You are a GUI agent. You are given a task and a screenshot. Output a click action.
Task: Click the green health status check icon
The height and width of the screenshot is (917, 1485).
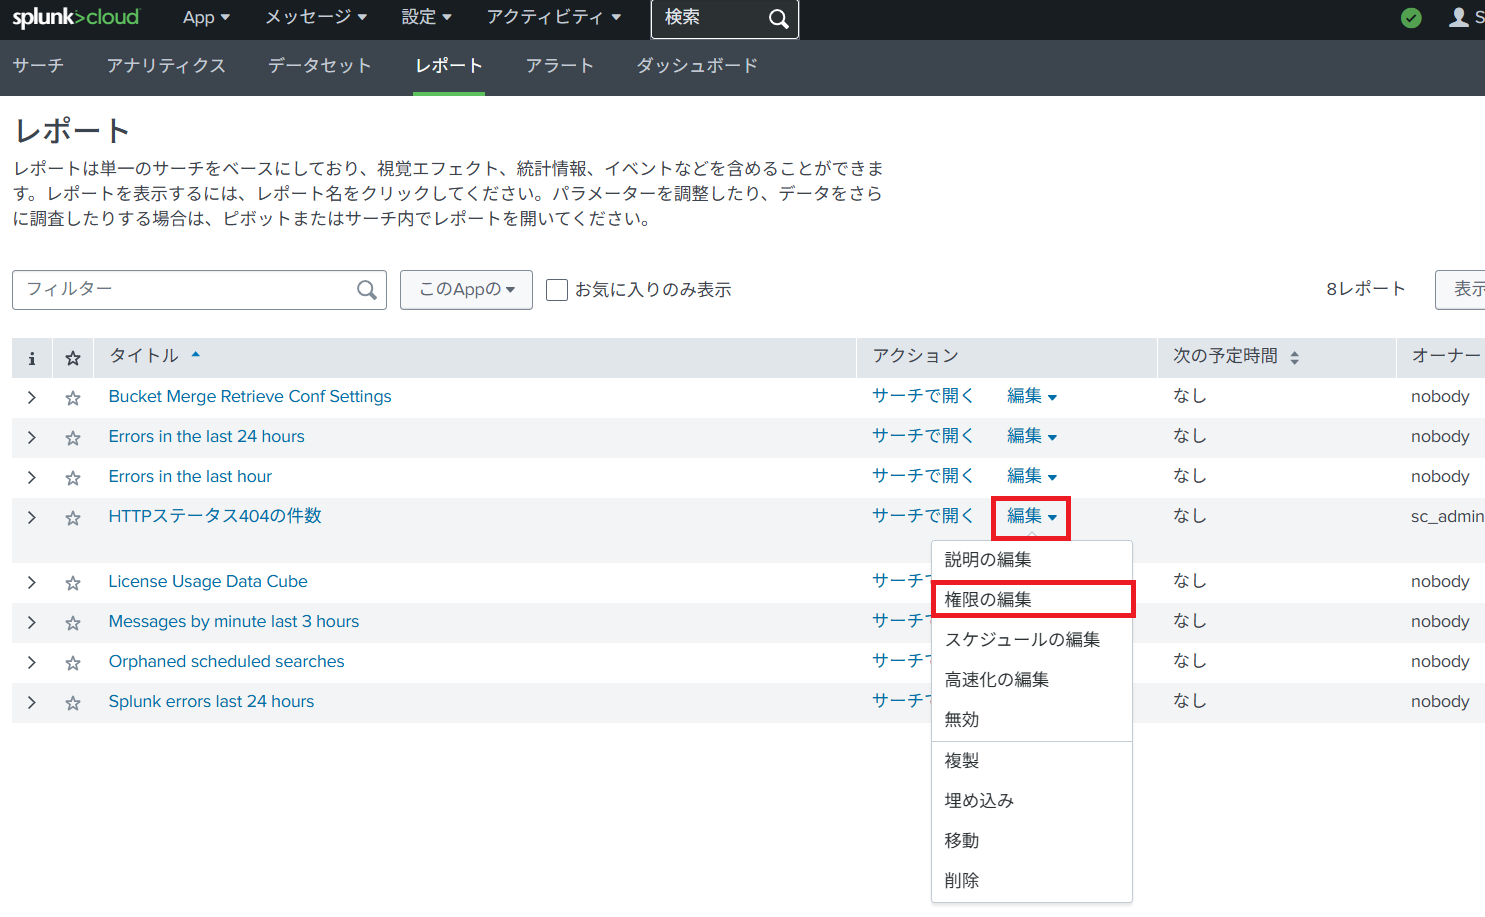1411,18
